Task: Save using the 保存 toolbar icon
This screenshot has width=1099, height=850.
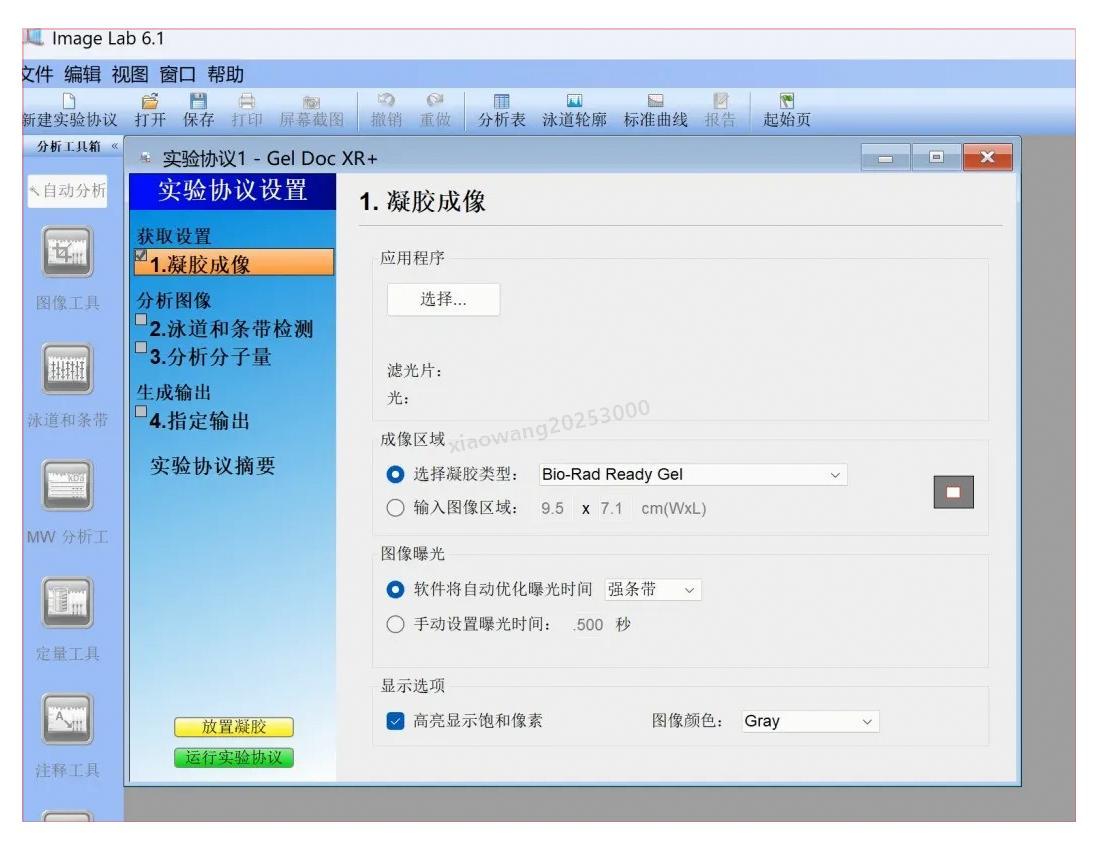Action: (x=198, y=101)
